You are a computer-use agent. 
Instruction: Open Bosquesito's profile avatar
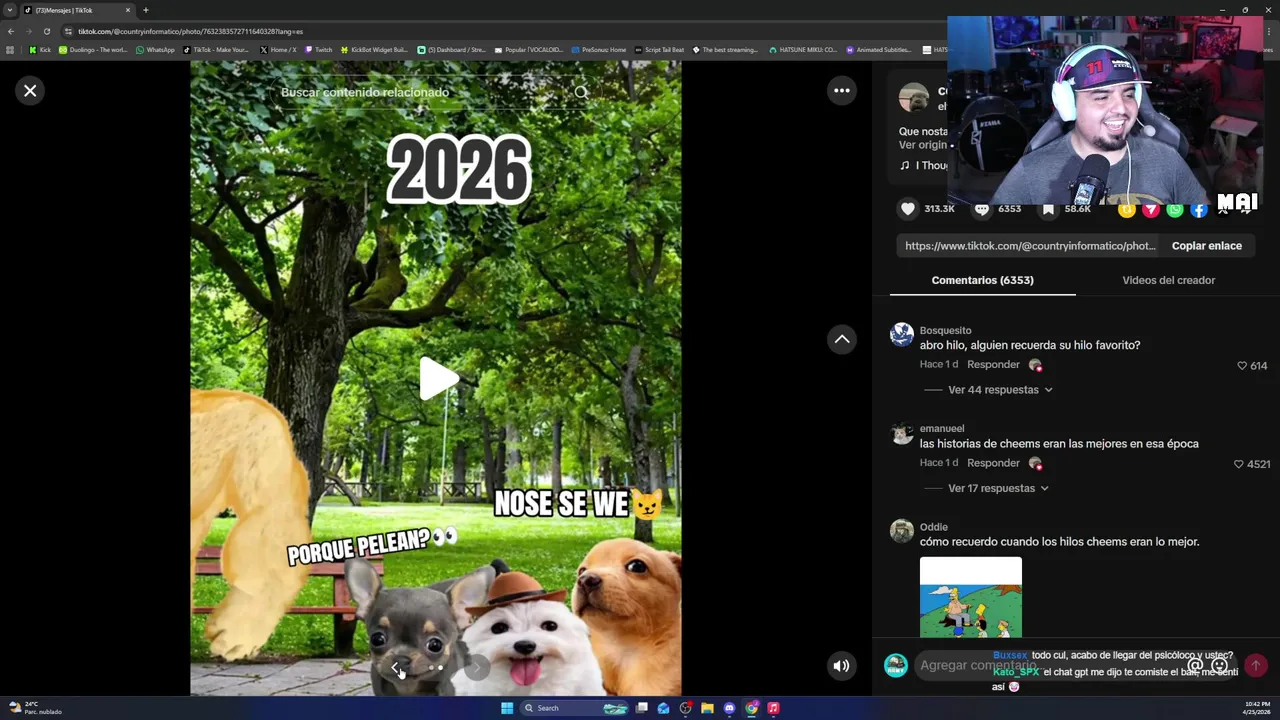pyautogui.click(x=902, y=335)
